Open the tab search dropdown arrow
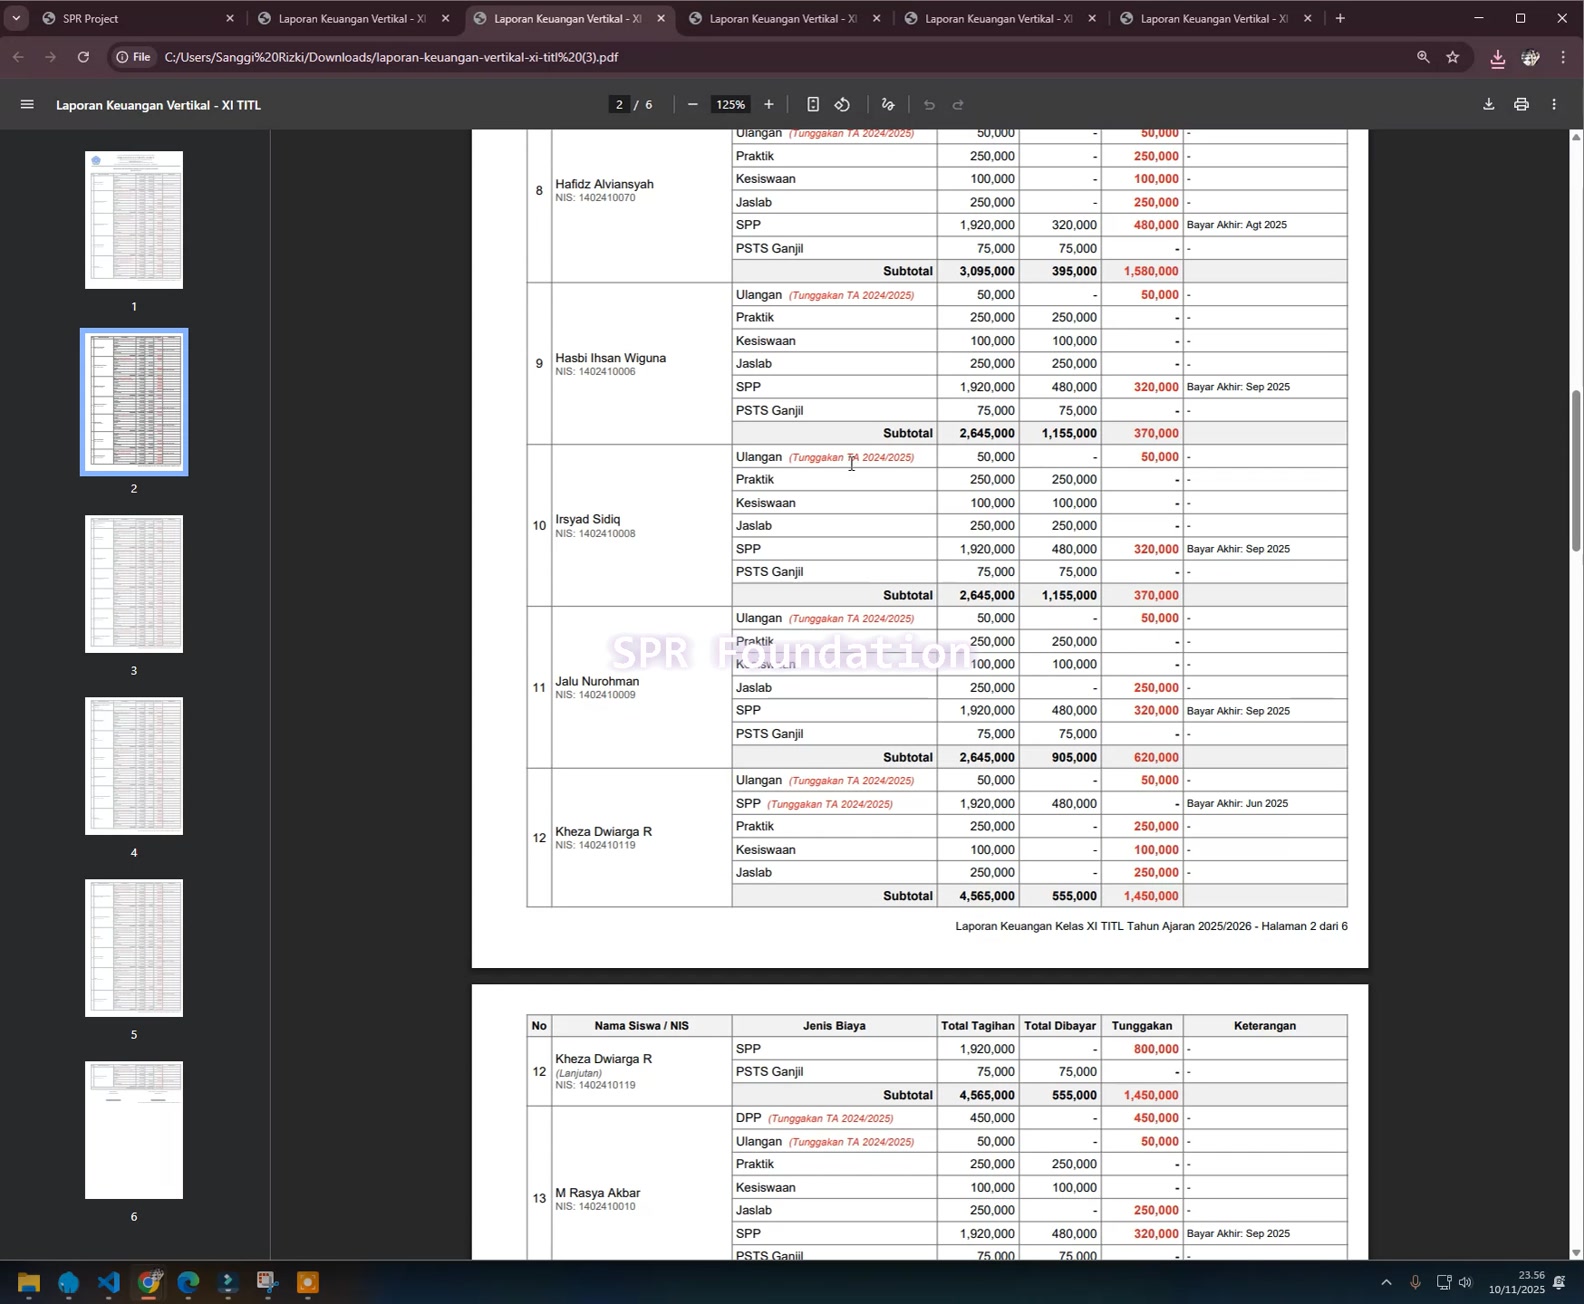Screen dimensions: 1584x1304 (16, 18)
